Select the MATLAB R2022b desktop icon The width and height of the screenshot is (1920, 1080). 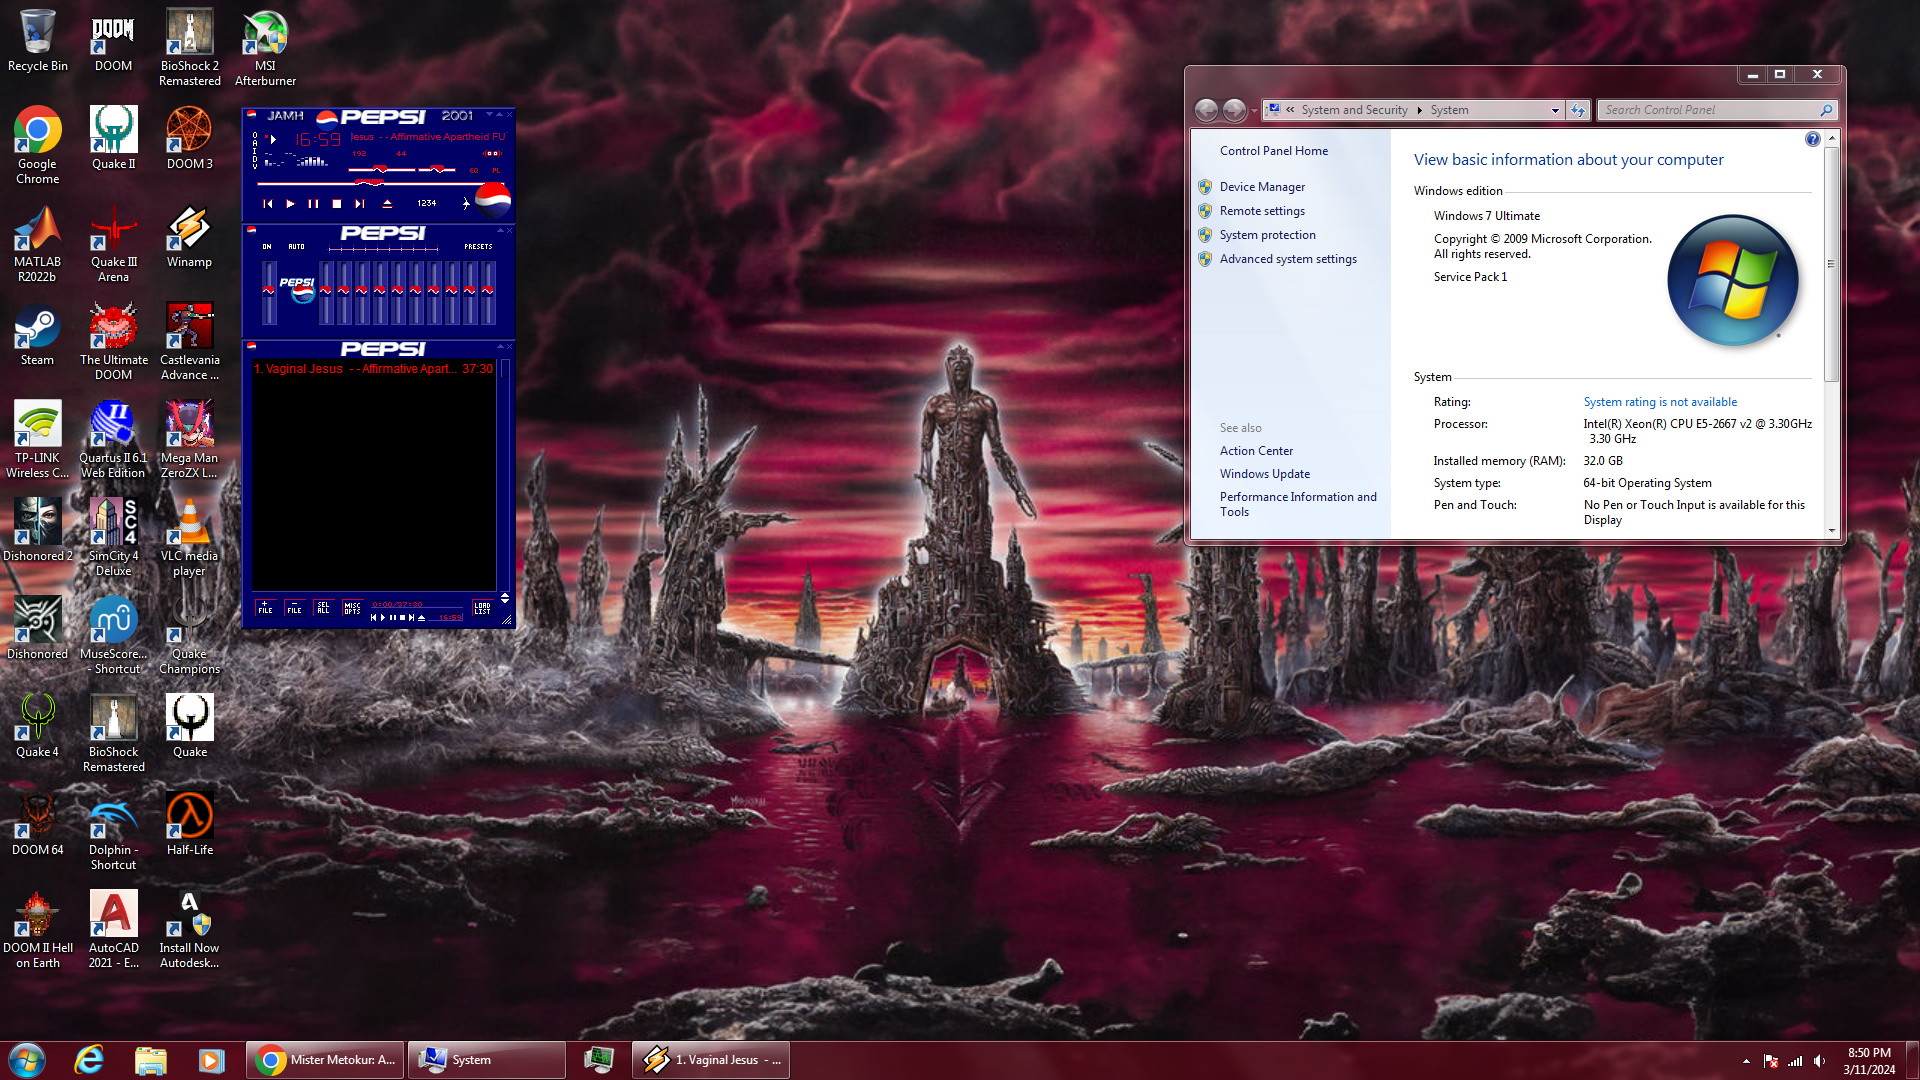click(37, 244)
